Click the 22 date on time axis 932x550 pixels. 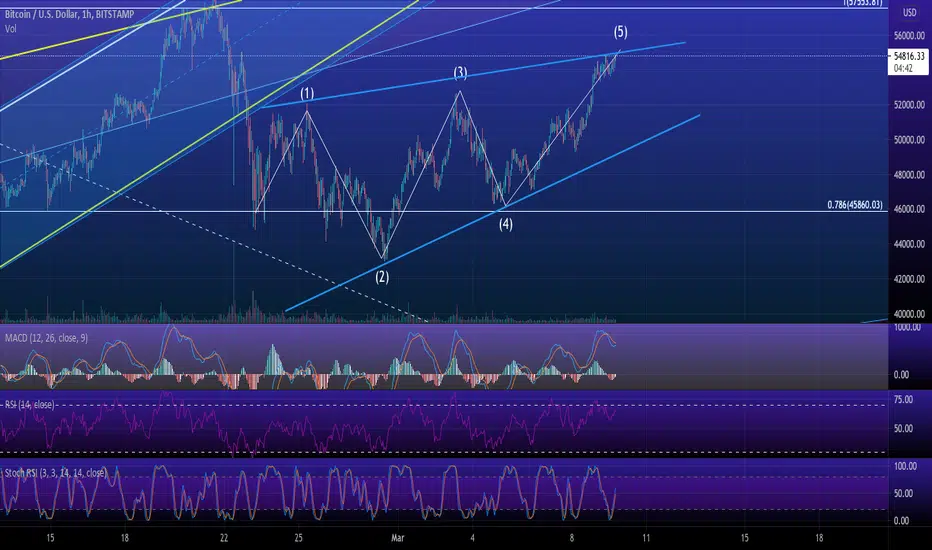tap(224, 538)
